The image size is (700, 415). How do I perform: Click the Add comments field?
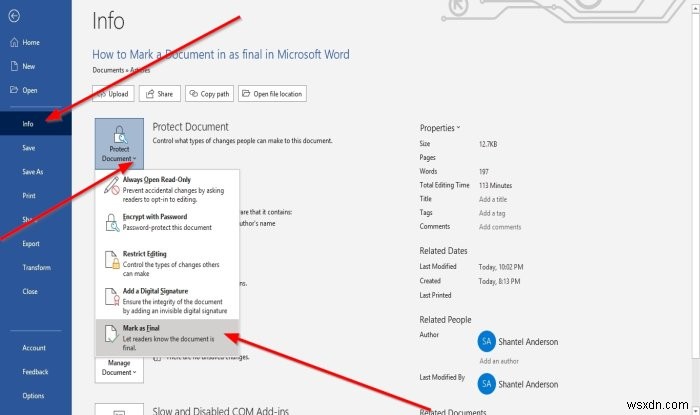click(500, 227)
